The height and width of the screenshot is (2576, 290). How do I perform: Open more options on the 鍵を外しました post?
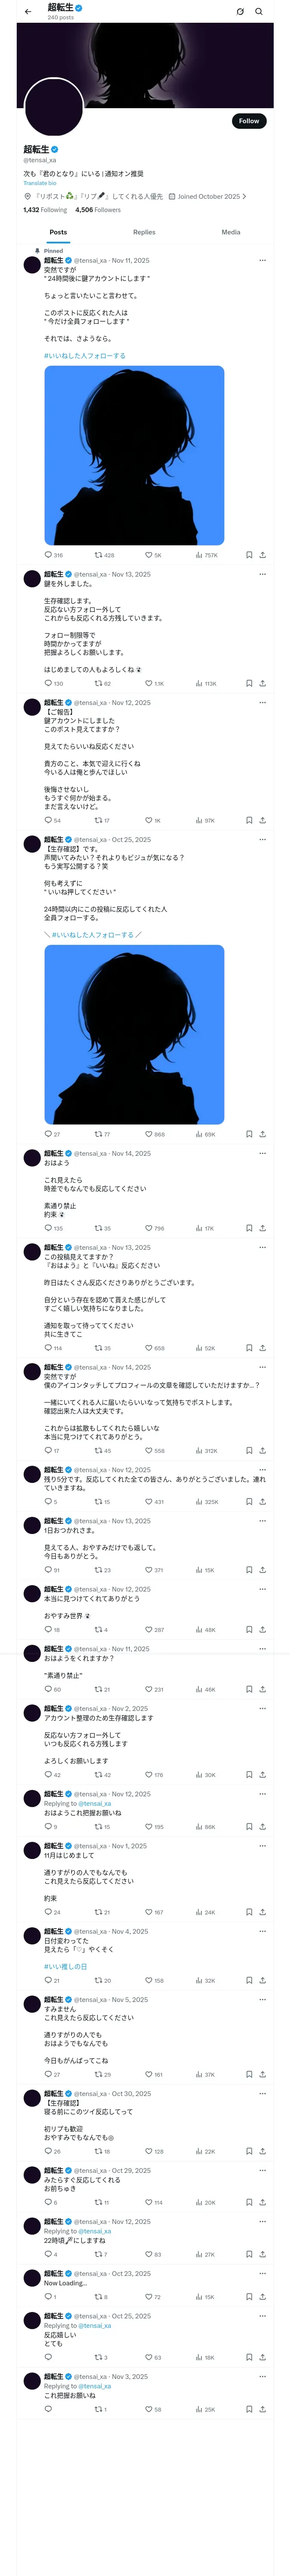coord(262,574)
